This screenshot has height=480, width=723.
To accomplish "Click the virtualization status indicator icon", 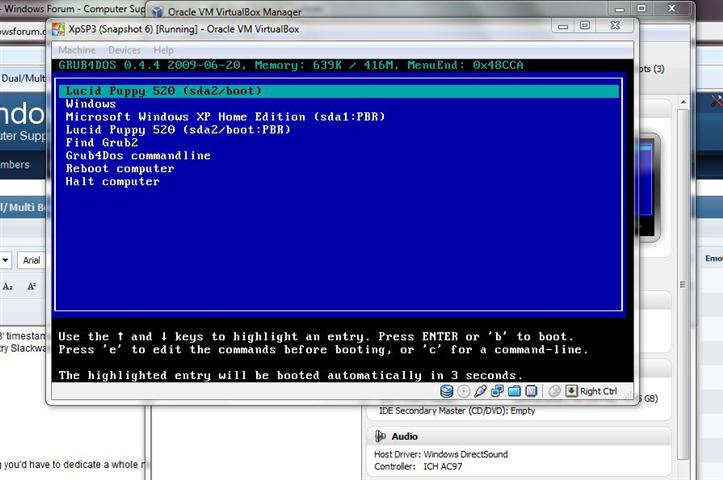I will tap(531, 391).
